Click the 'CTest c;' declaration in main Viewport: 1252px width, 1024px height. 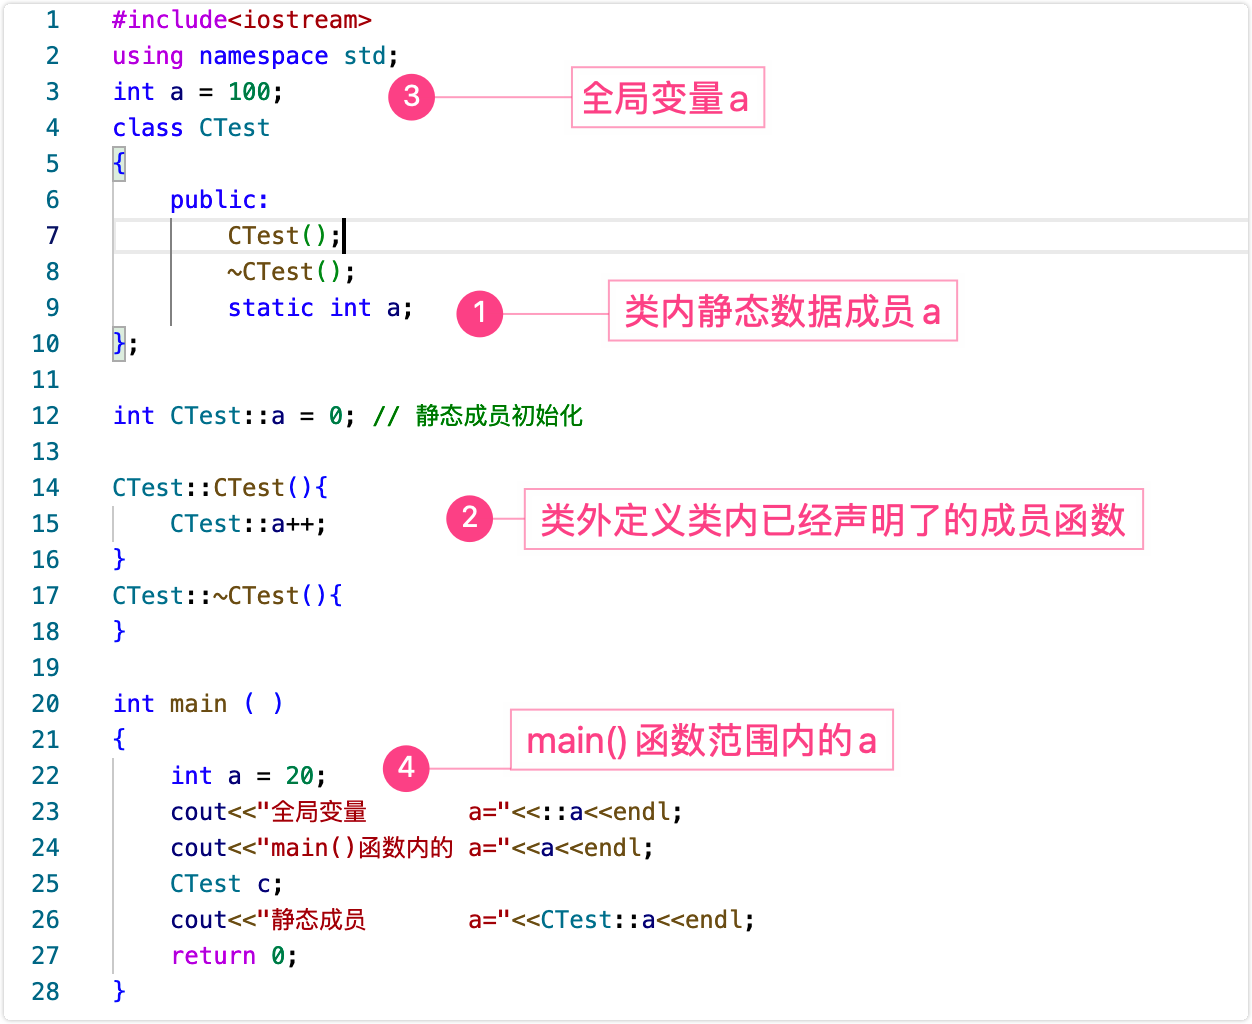click(x=227, y=884)
